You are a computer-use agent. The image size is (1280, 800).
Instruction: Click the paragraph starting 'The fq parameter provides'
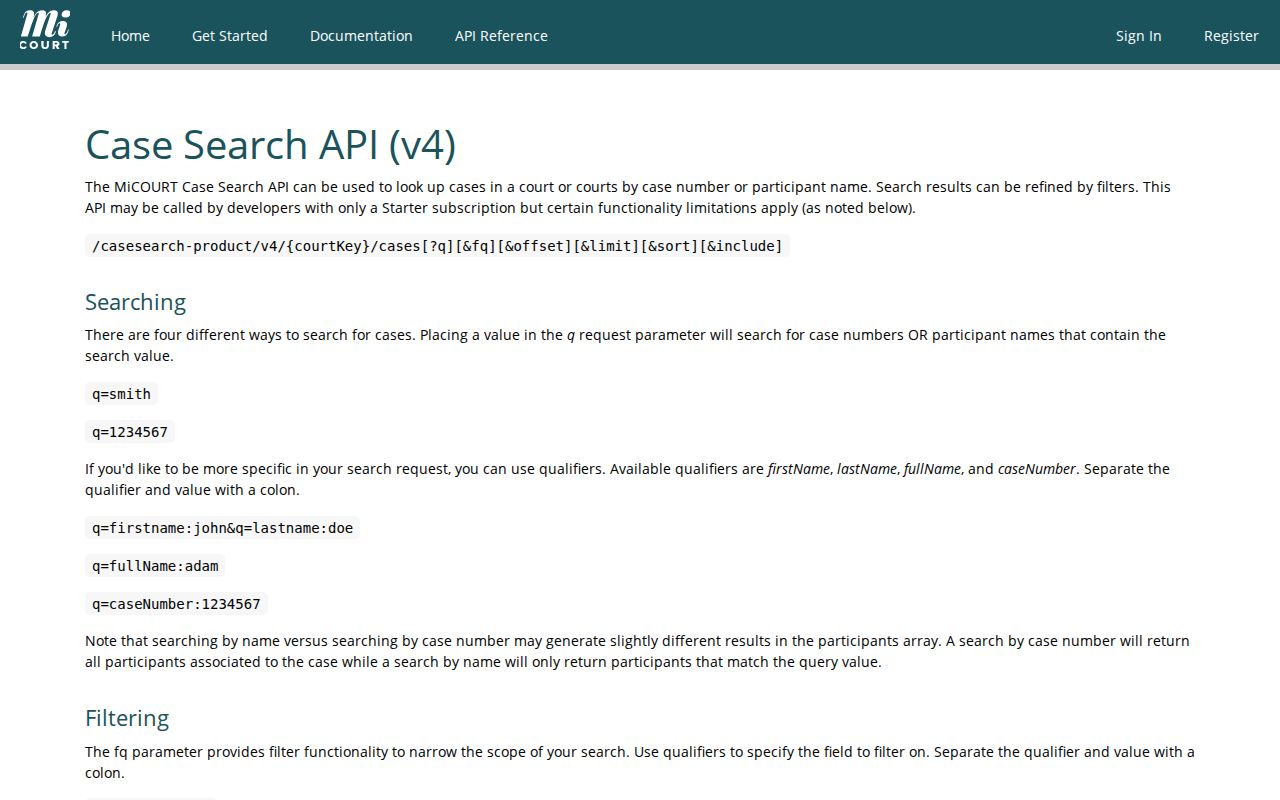[x=640, y=762]
